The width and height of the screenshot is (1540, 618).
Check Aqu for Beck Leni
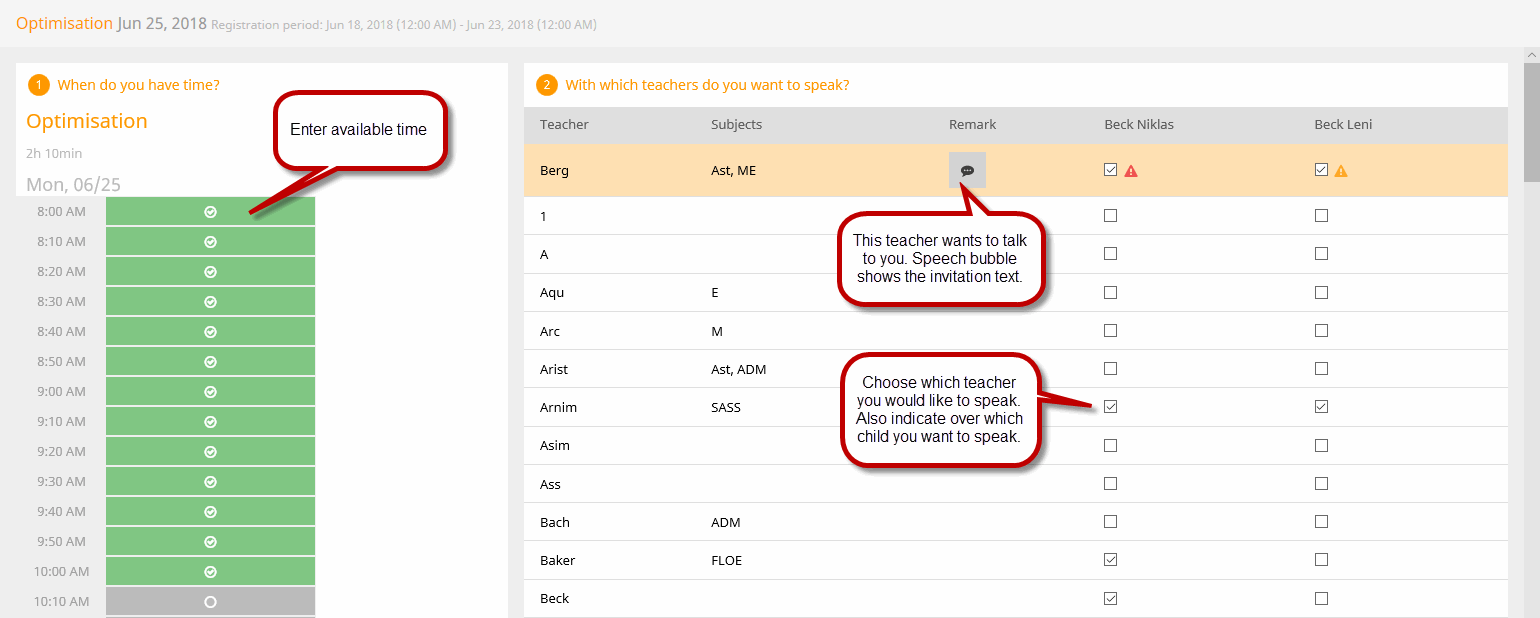click(x=1321, y=293)
